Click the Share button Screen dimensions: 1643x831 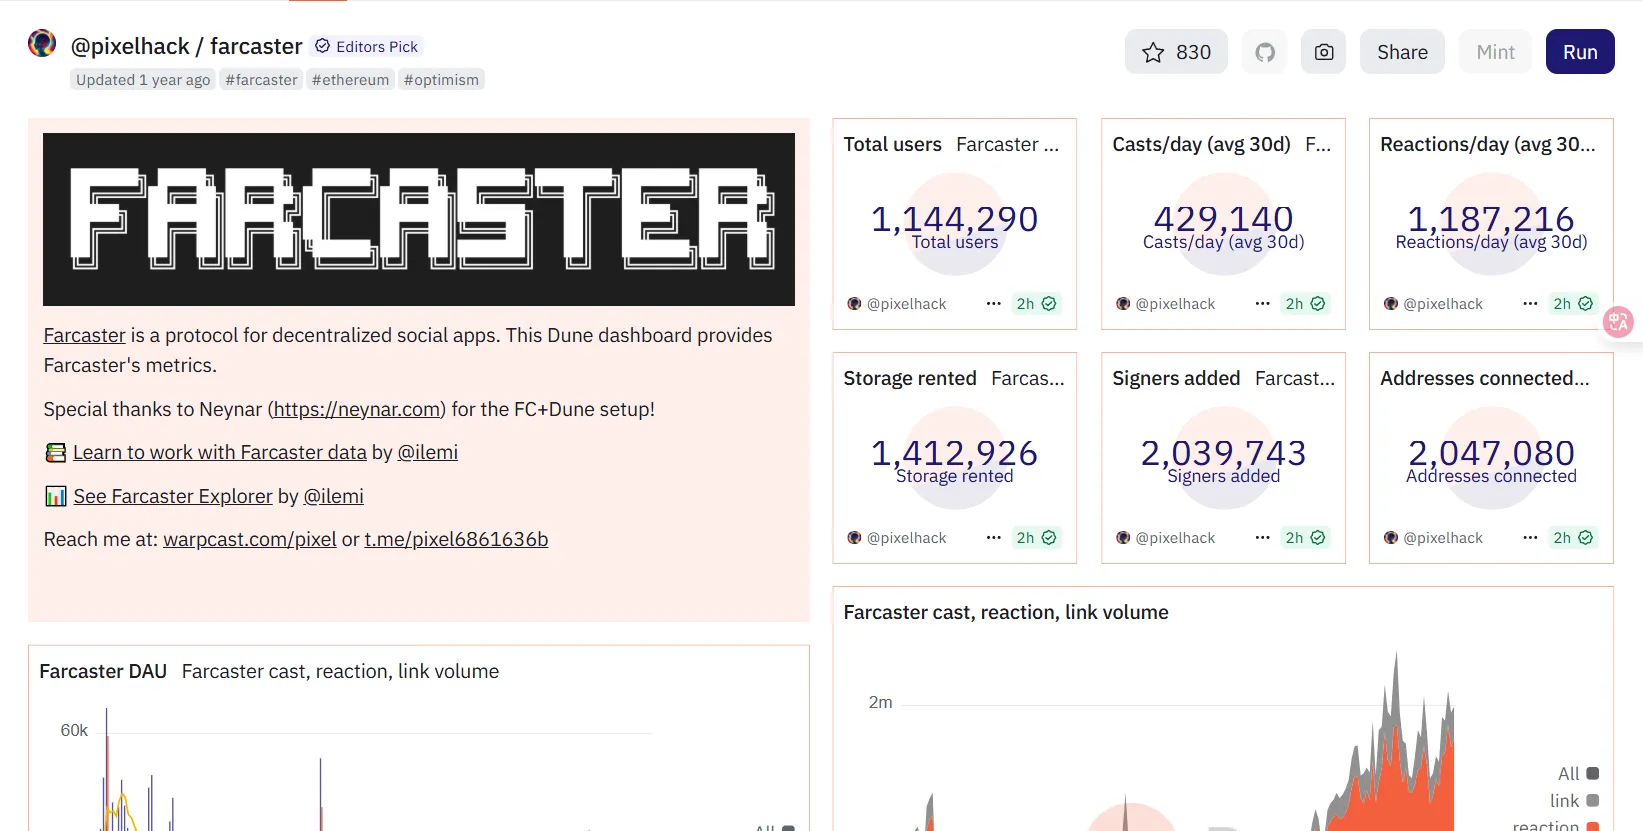[x=1402, y=52]
